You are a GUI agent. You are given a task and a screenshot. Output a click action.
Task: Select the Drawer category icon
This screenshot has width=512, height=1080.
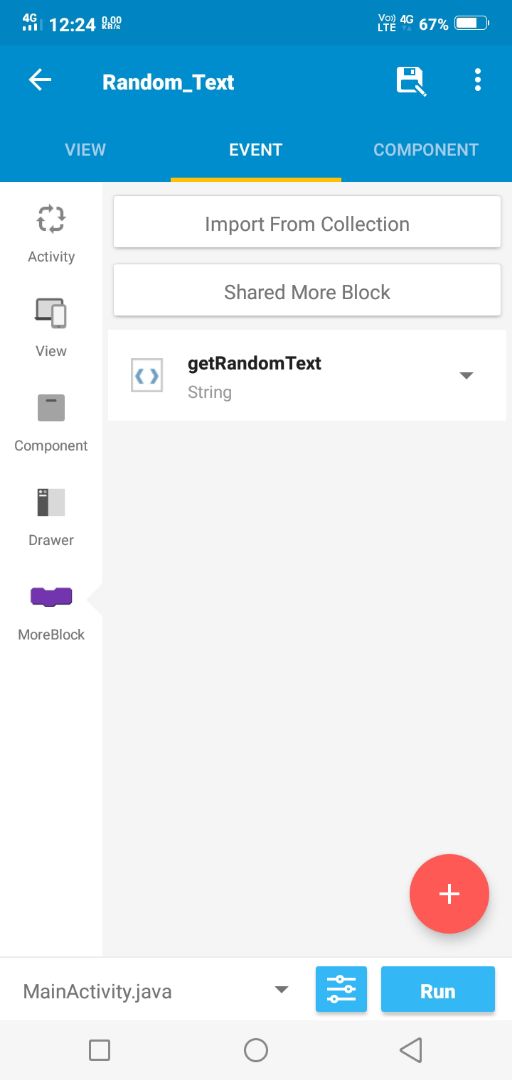coord(51,502)
